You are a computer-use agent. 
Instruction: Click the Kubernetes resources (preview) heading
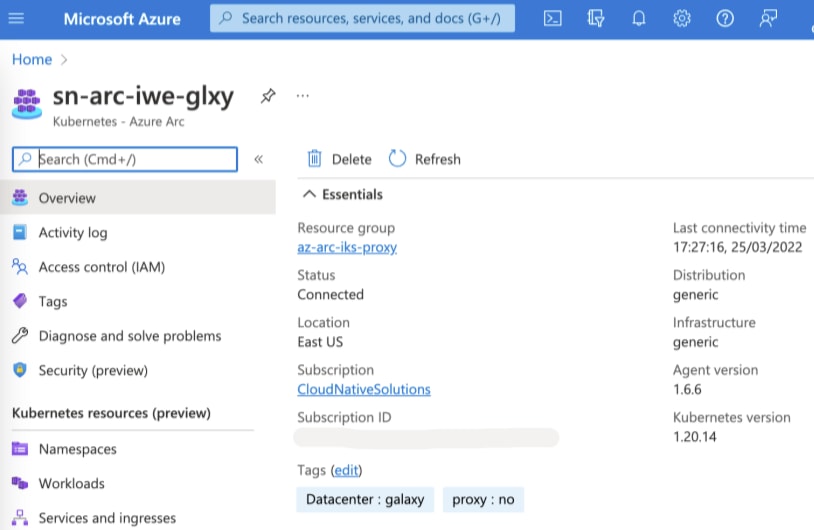click(111, 413)
